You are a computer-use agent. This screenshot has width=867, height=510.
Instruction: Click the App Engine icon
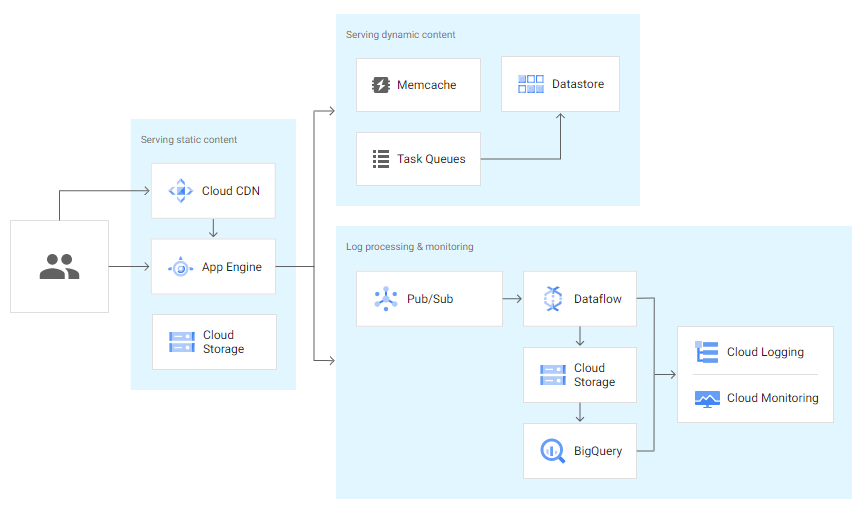pos(181,267)
